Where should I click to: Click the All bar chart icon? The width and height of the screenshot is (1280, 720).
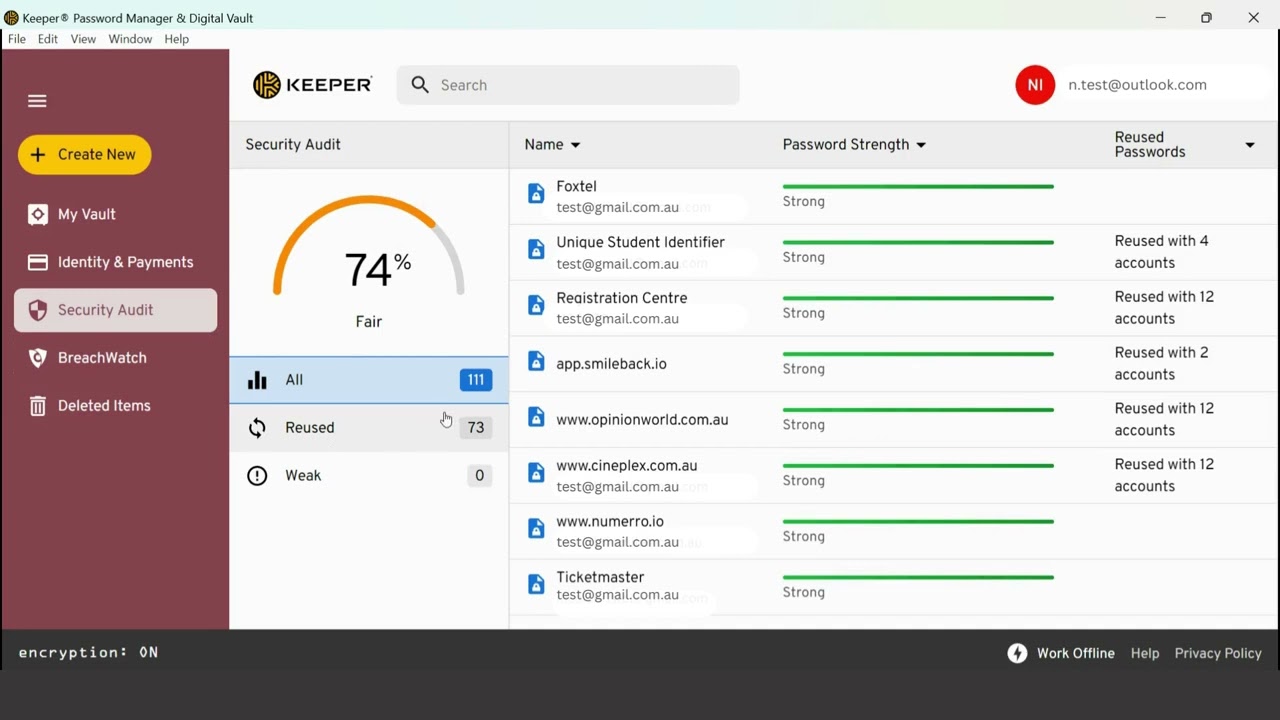257,380
